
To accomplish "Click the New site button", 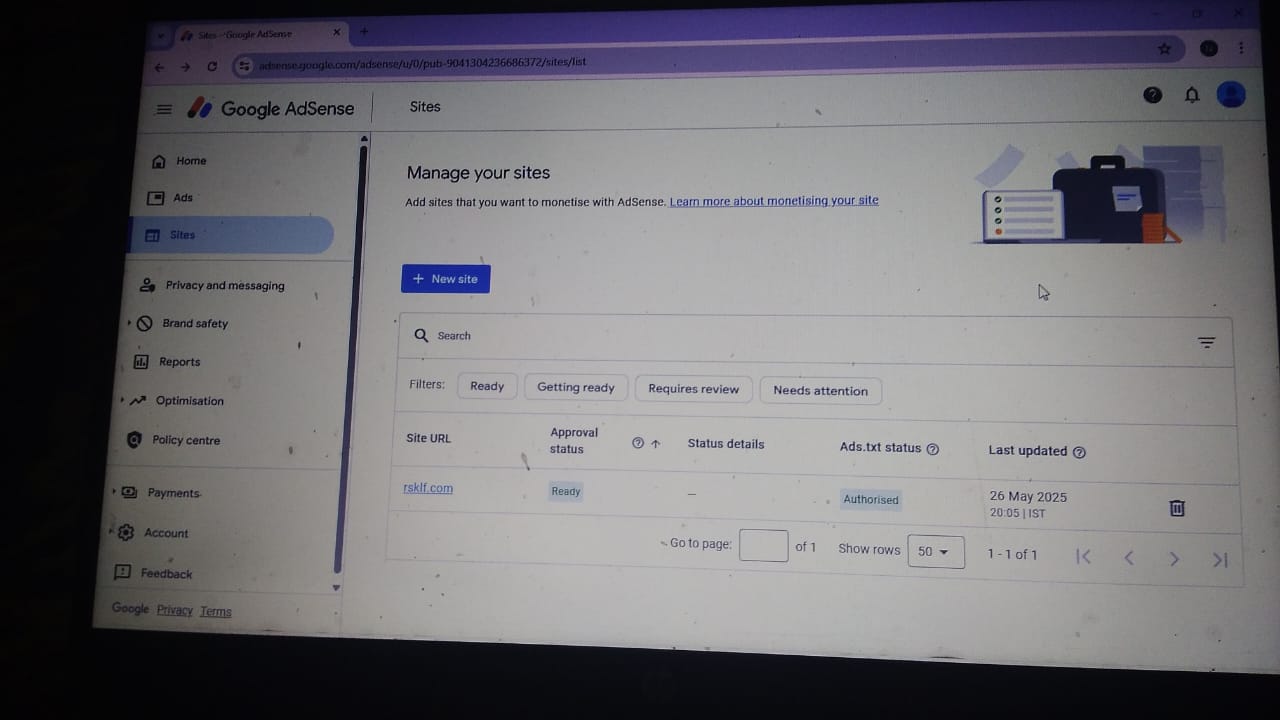I will tap(445, 279).
